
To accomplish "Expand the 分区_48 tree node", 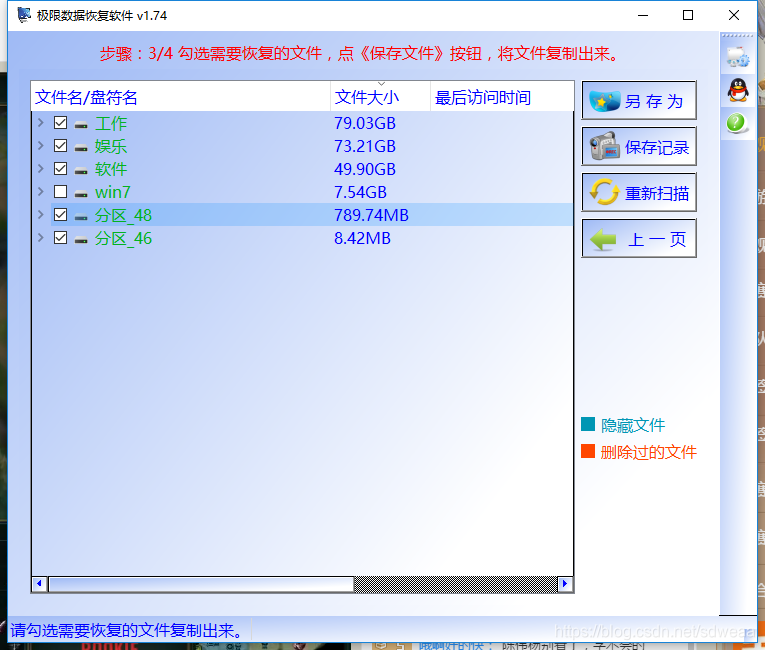I will point(41,215).
